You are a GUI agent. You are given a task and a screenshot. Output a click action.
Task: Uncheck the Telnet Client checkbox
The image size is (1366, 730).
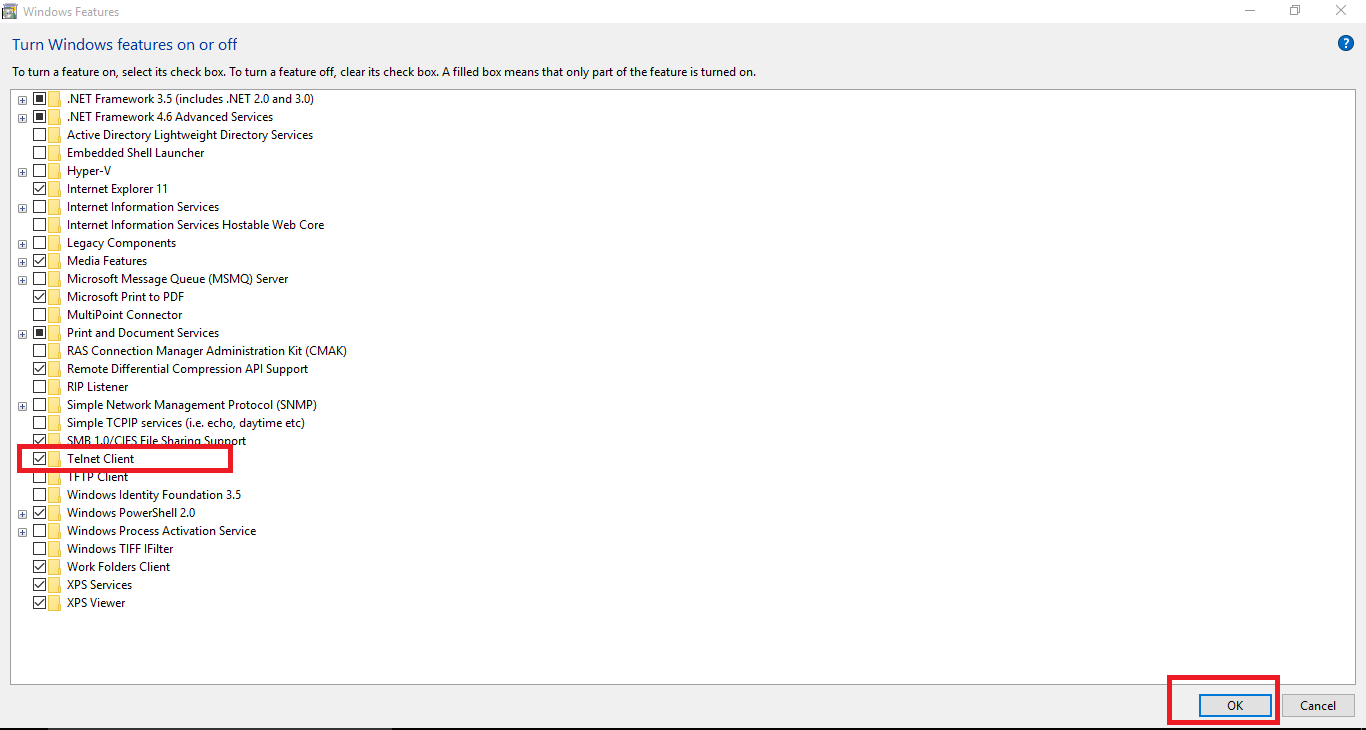click(40, 459)
